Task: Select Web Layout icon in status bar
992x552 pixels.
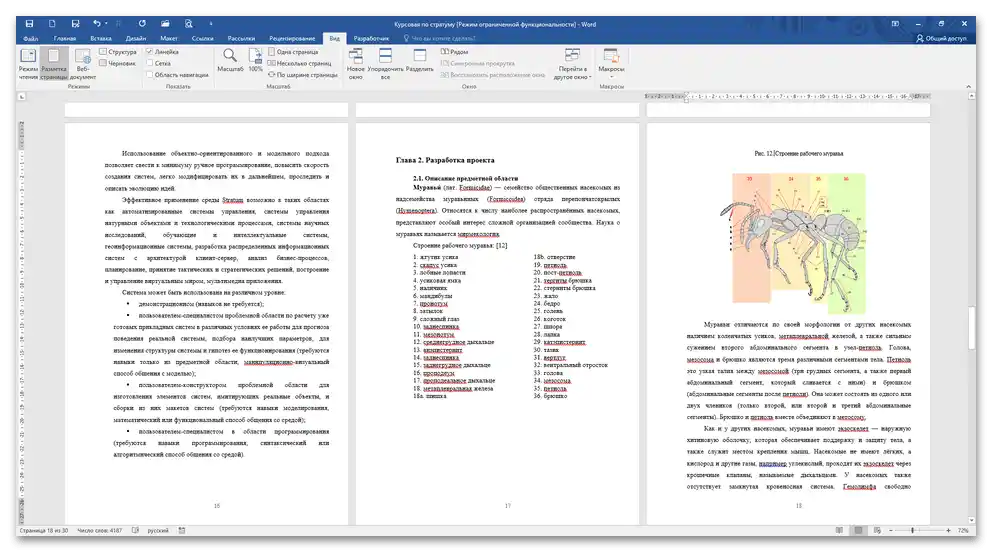Action: (877, 531)
